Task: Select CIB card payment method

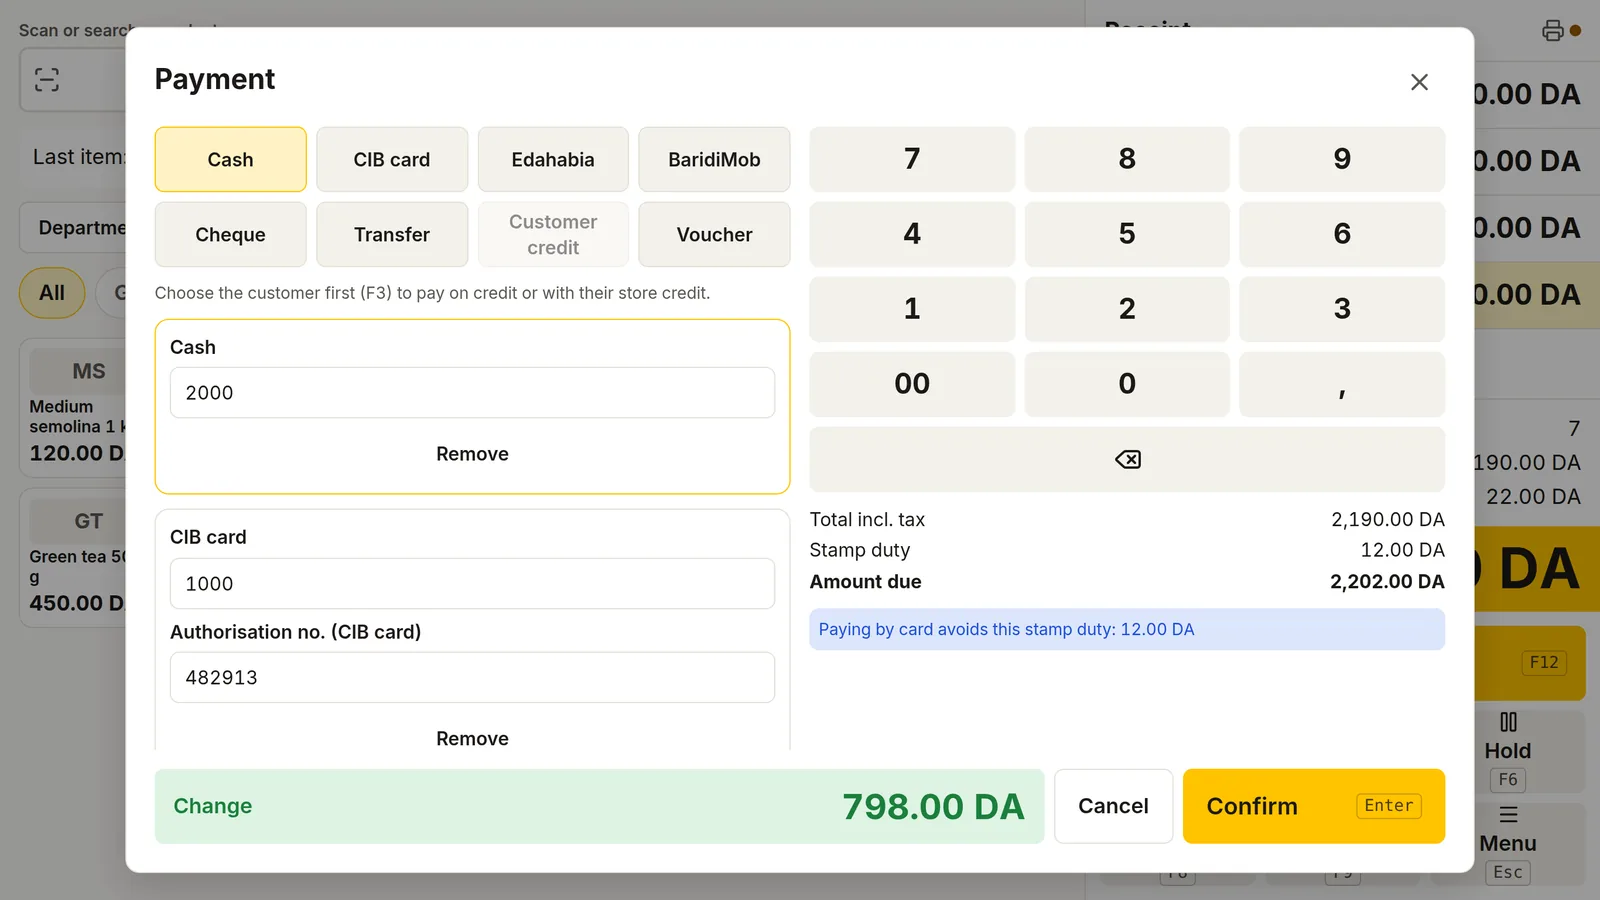Action: point(392,159)
